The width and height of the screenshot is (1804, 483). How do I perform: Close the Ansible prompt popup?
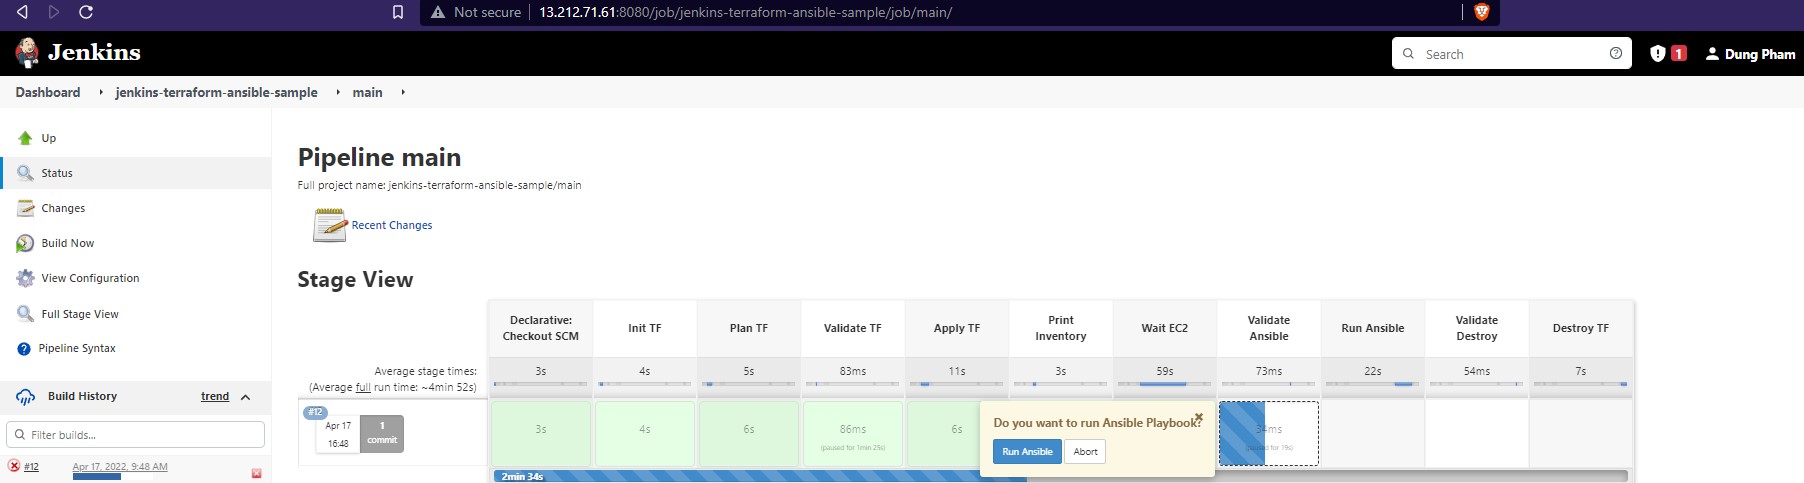click(1198, 417)
